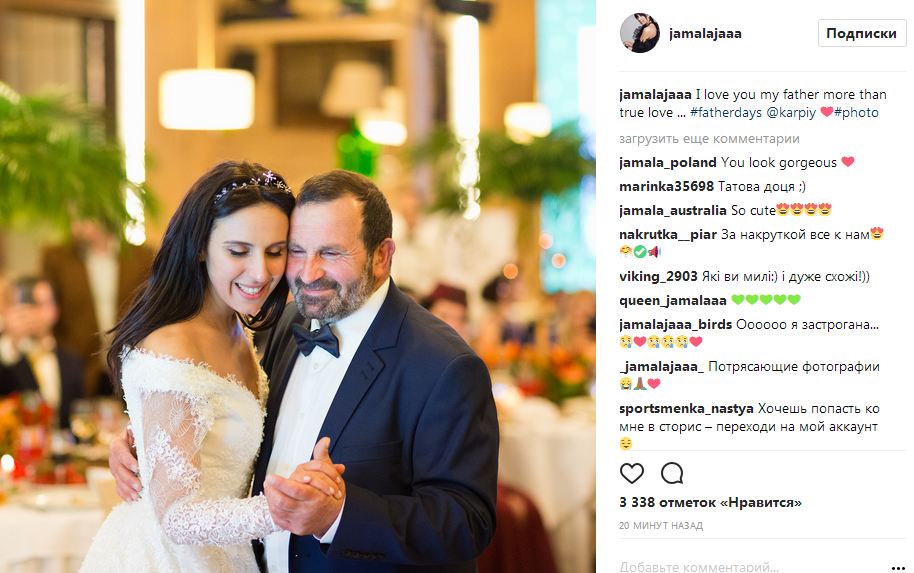Open jamala_poland commenter profile

[668, 163]
